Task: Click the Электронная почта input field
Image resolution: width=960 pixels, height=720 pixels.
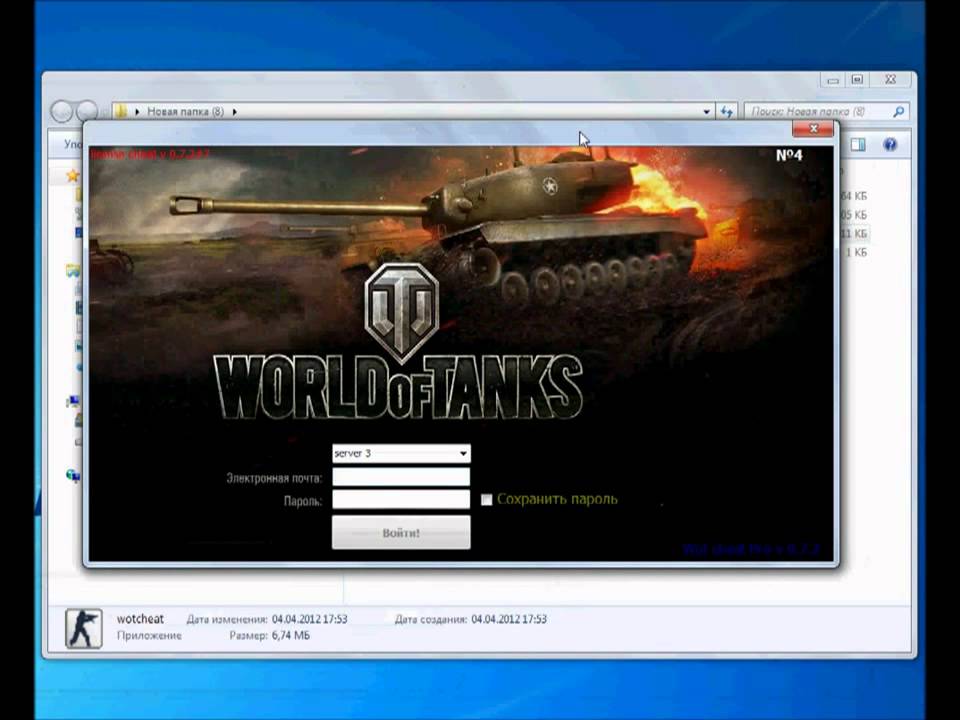Action: pos(401,477)
